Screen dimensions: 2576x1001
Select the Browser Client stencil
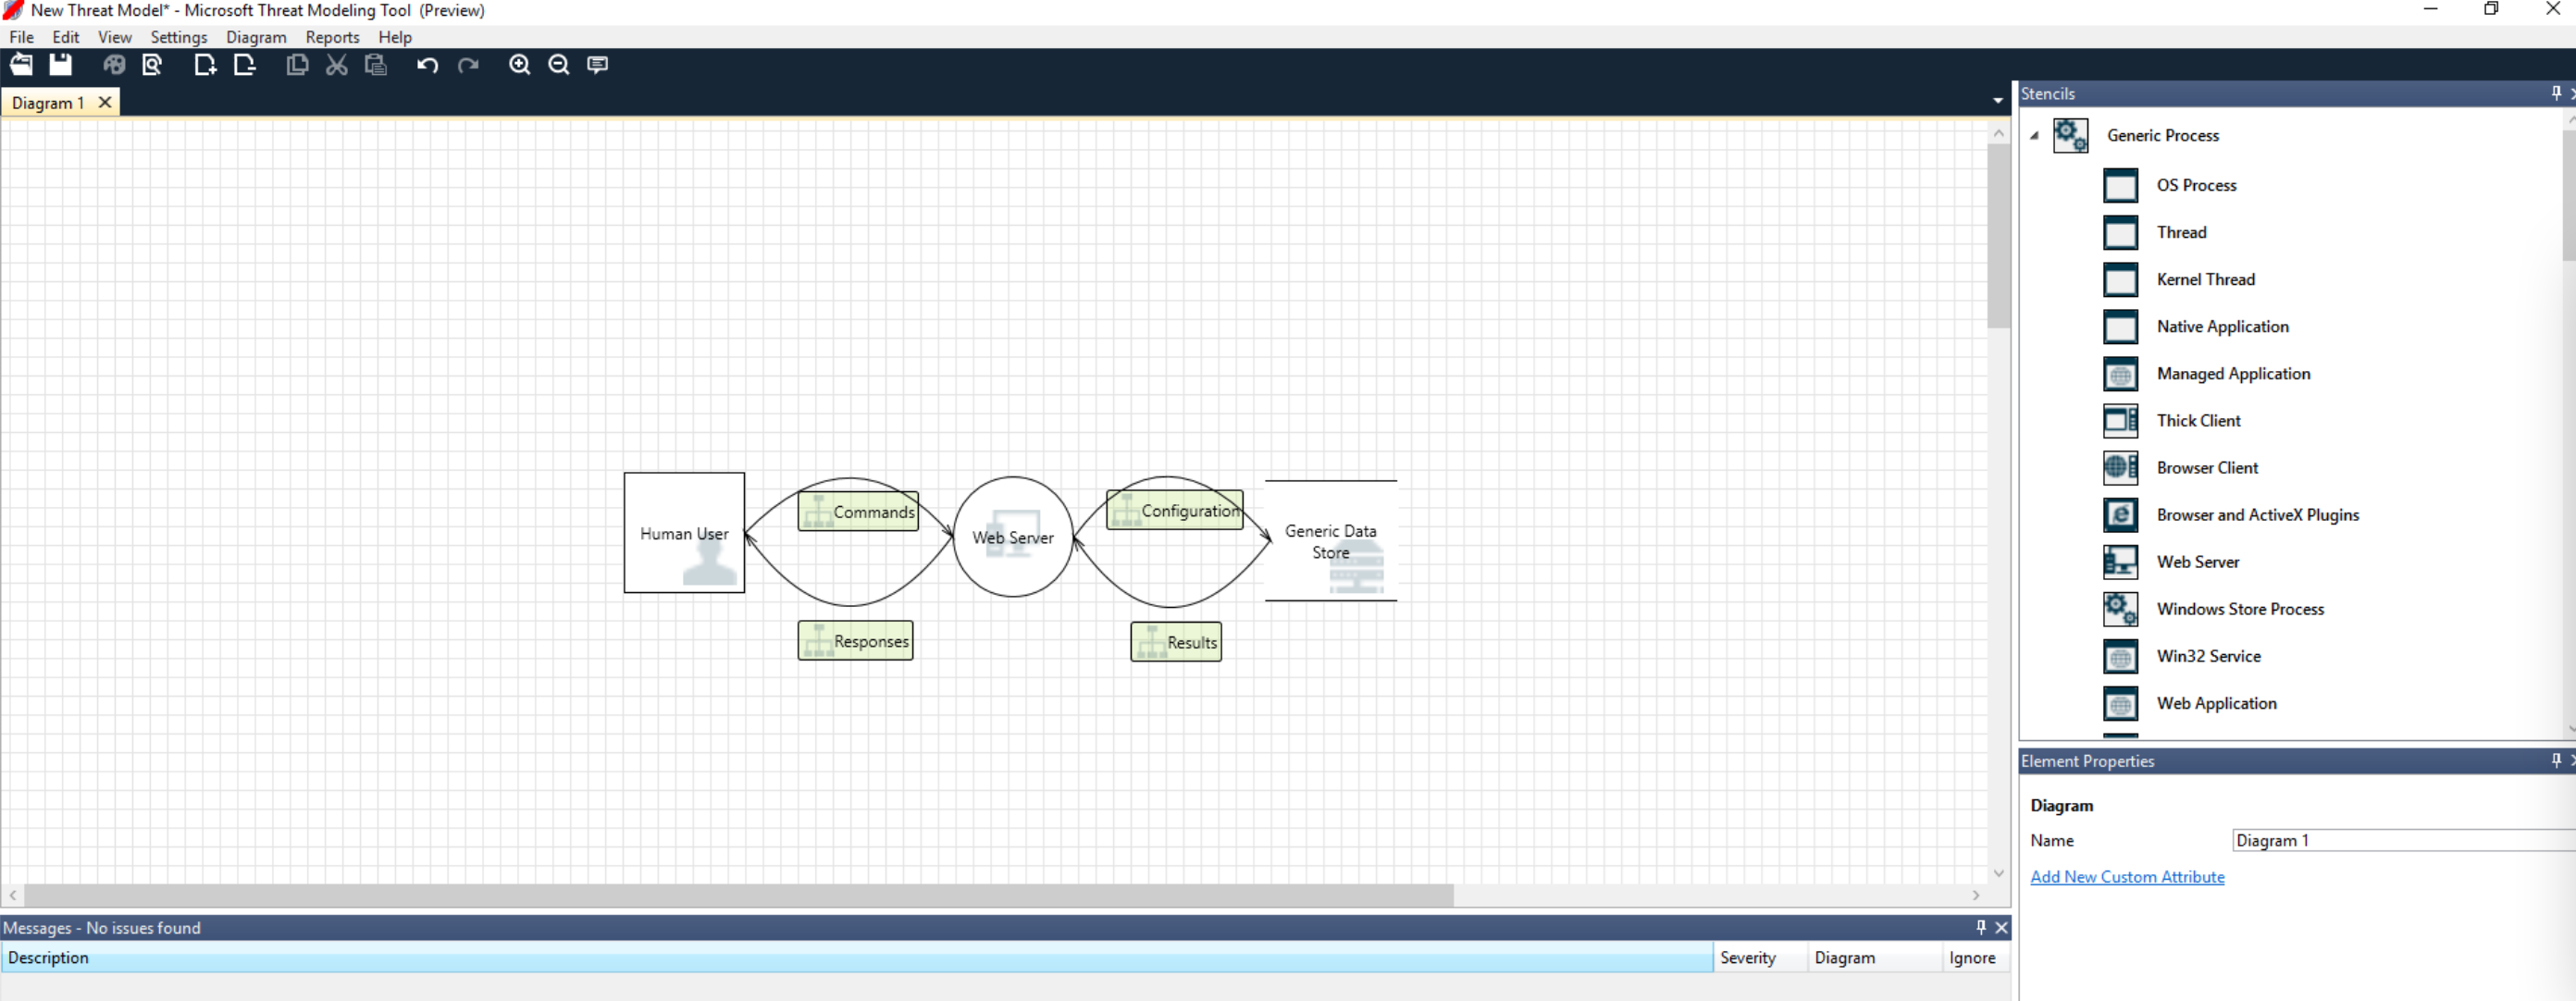point(2207,468)
